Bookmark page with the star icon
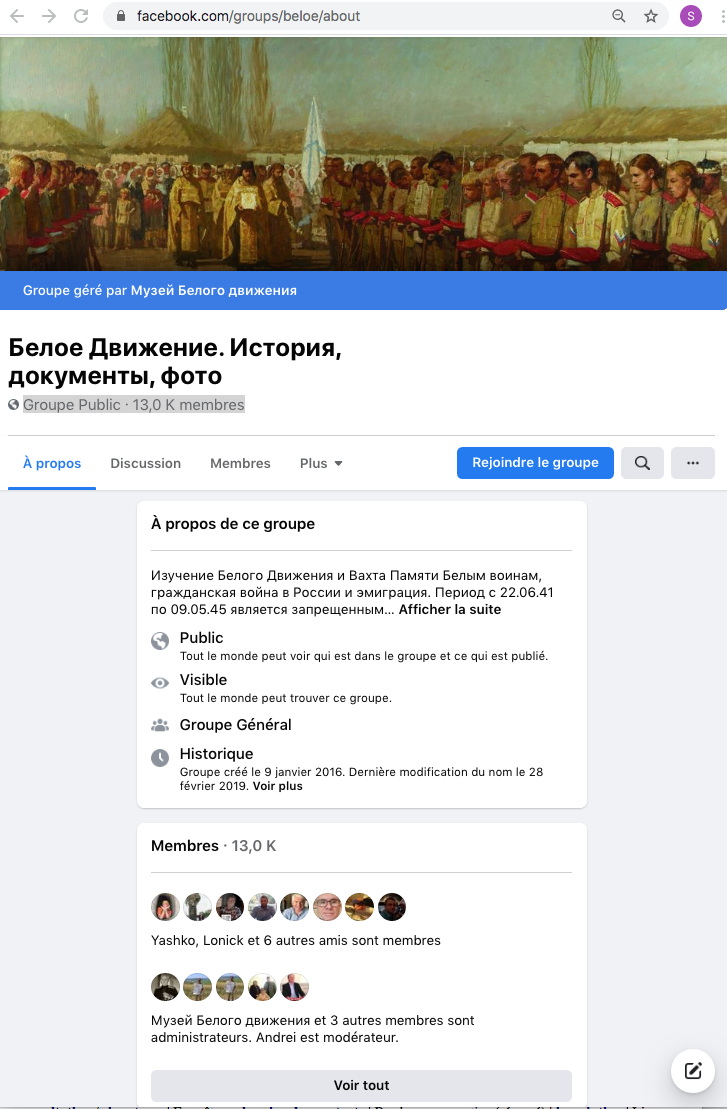This screenshot has height=1109, width=727. [651, 16]
